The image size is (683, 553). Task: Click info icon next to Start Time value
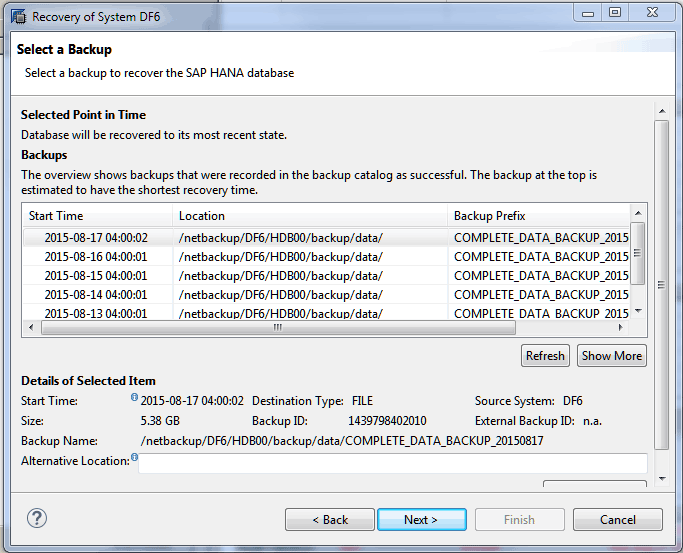coord(135,397)
